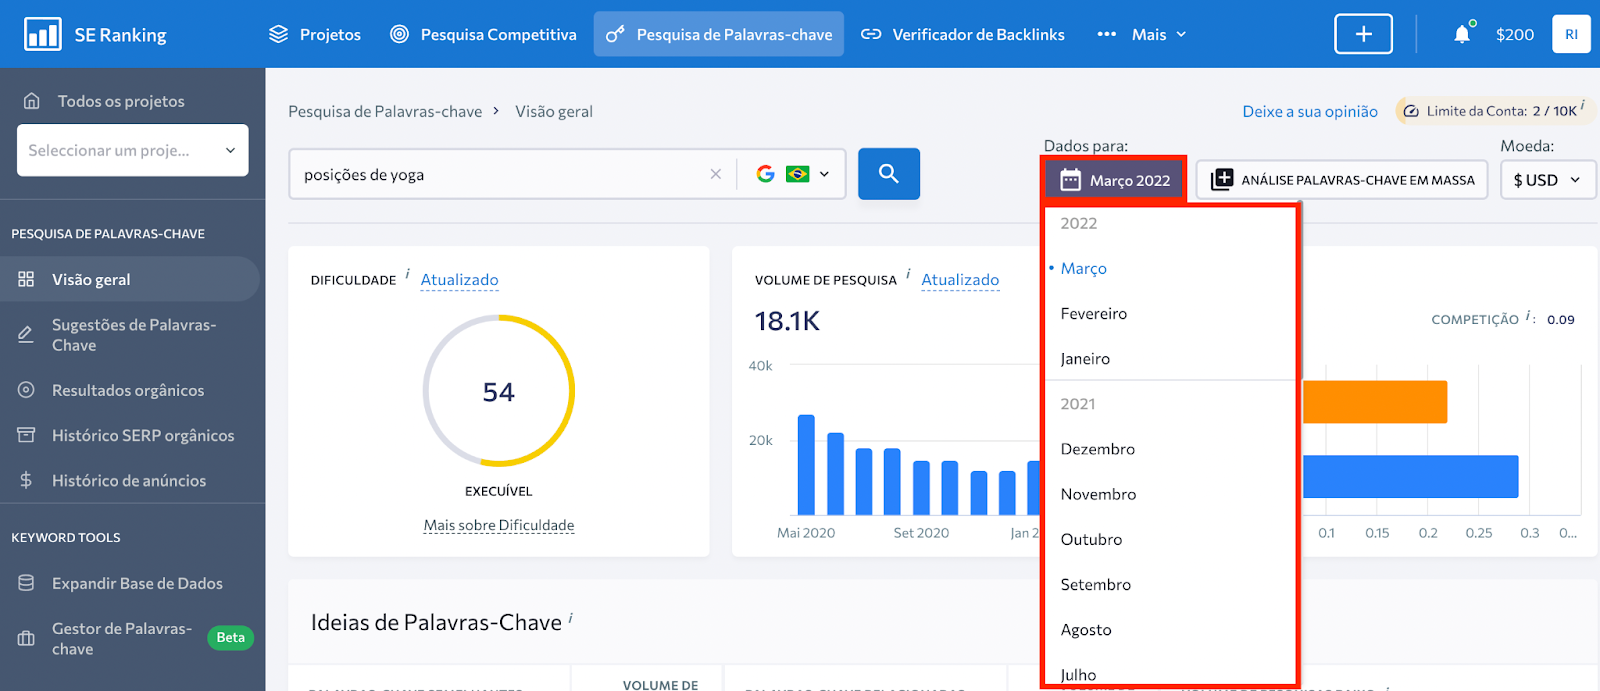Click the Todos os projetos home icon
Screen dimensions: 1600x691
point(32,101)
